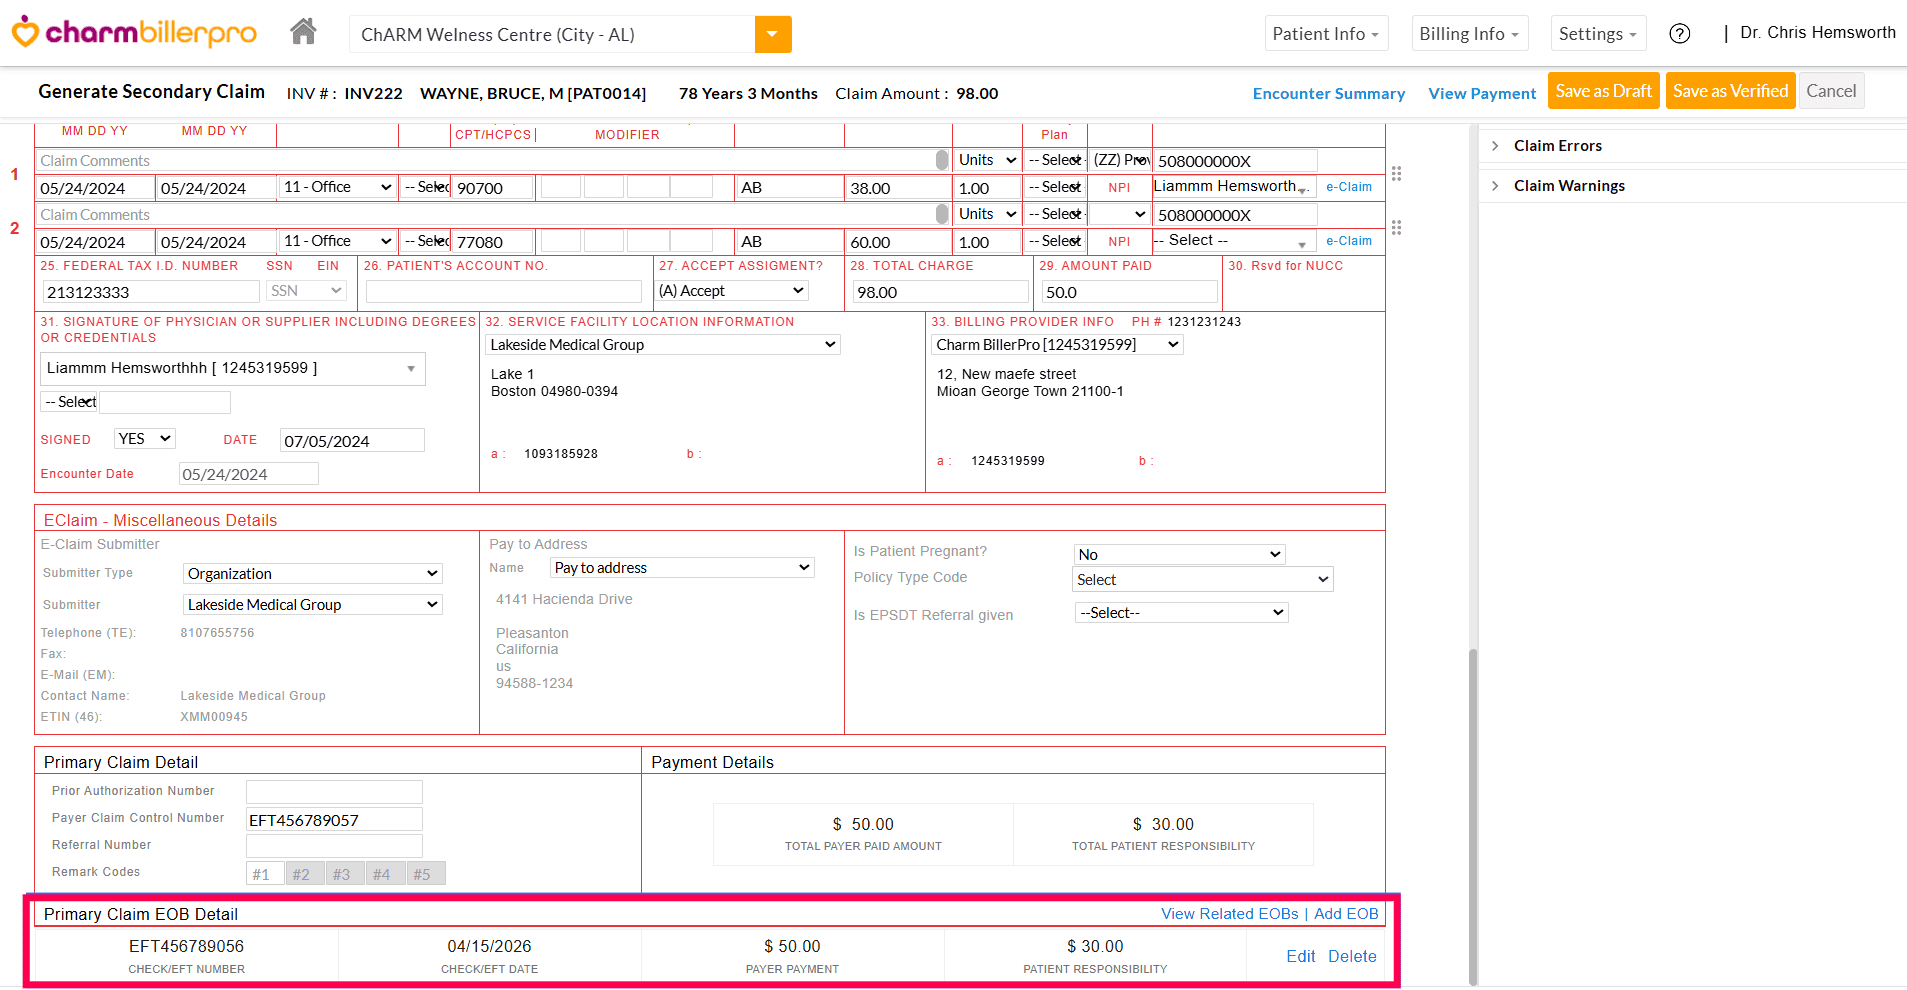
Task: Open Pay to address name dropdown
Action: pos(682,568)
